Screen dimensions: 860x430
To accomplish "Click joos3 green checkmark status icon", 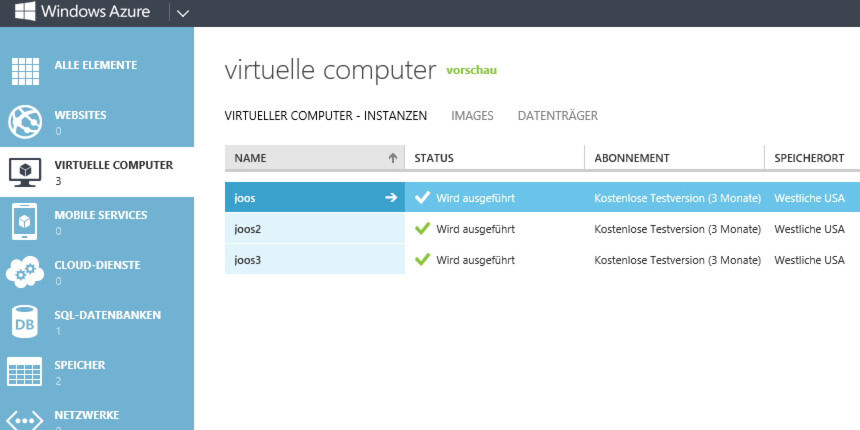I will (x=422, y=259).
